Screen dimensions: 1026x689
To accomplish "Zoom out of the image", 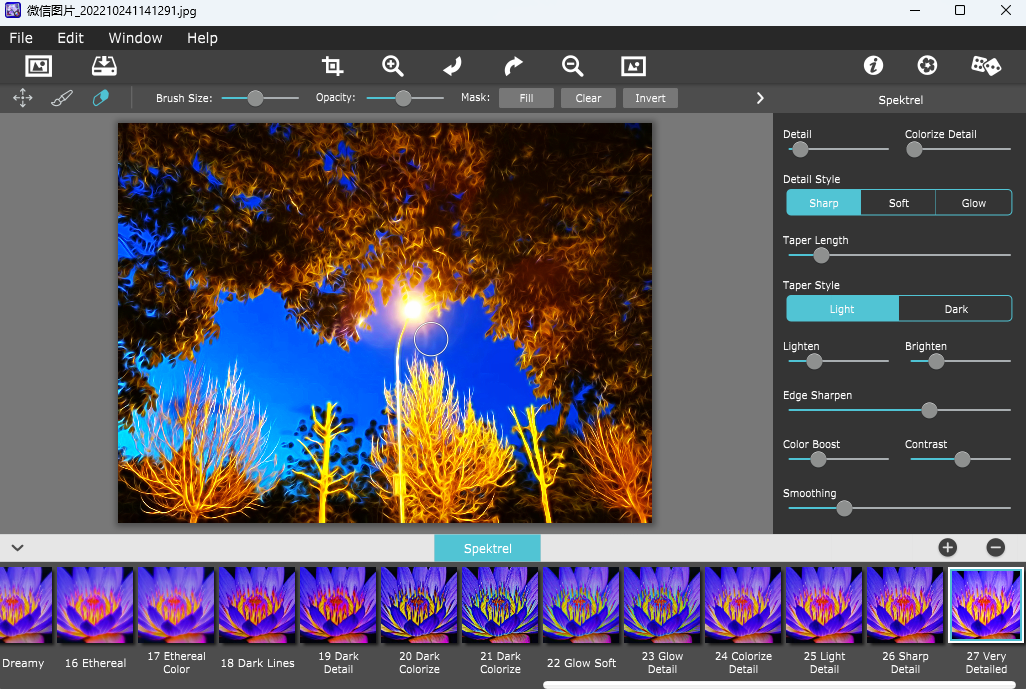I will 572,66.
